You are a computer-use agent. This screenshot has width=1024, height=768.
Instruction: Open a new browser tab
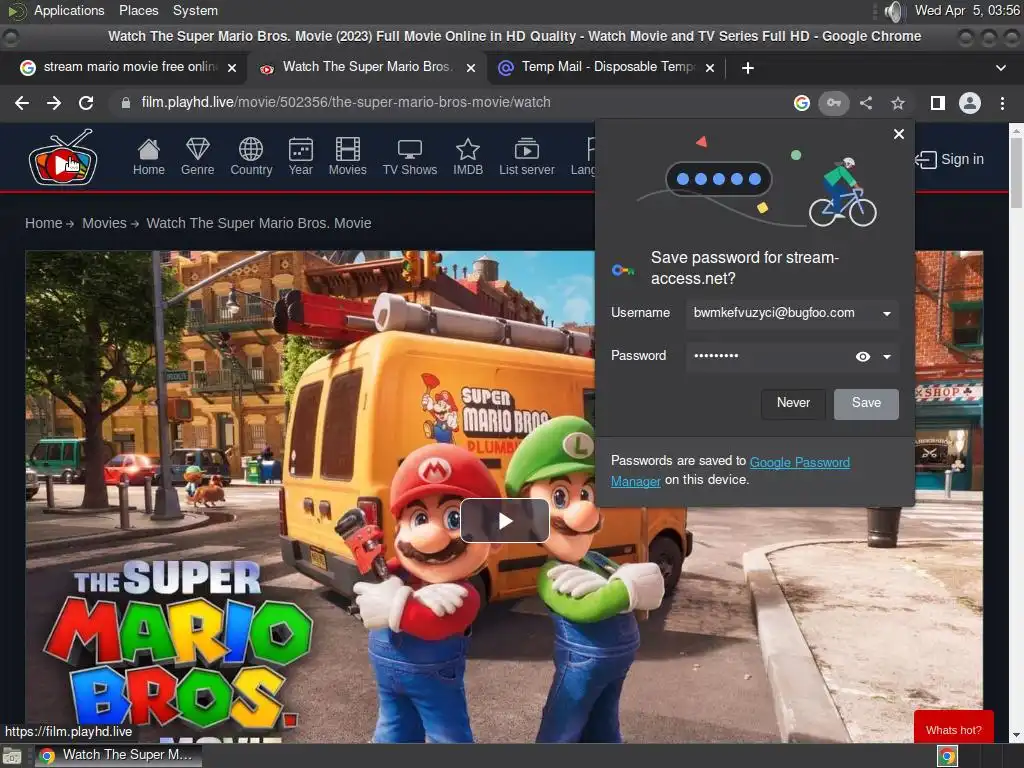[x=748, y=68]
